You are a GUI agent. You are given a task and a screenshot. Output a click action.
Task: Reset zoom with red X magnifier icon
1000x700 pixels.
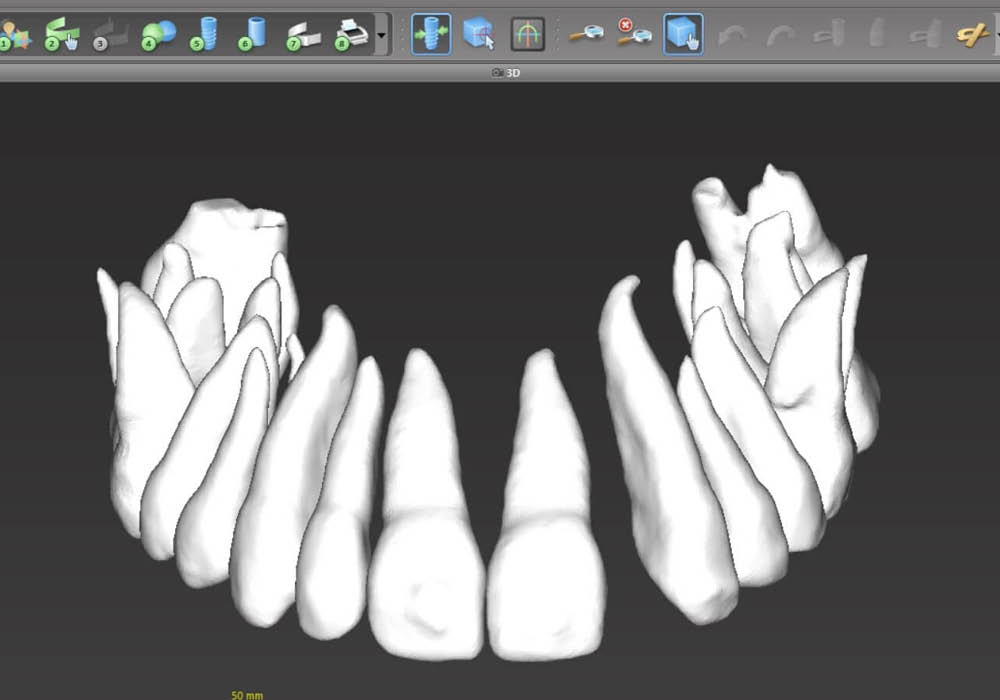[x=633, y=34]
